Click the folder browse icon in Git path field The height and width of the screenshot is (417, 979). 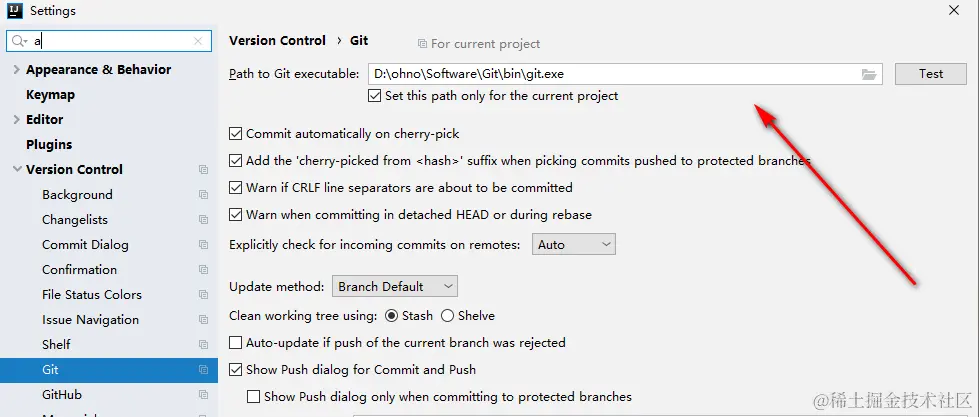point(868,74)
